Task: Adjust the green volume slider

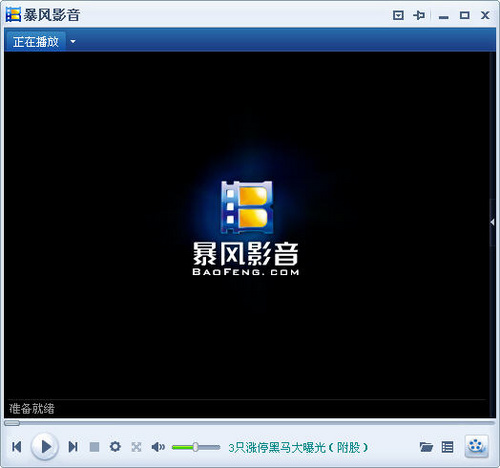Action: [x=196, y=447]
